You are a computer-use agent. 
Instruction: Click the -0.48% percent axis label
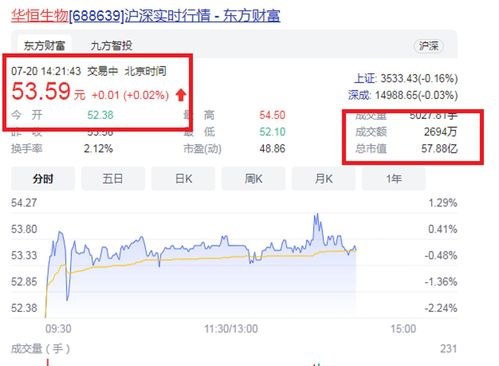click(x=441, y=256)
